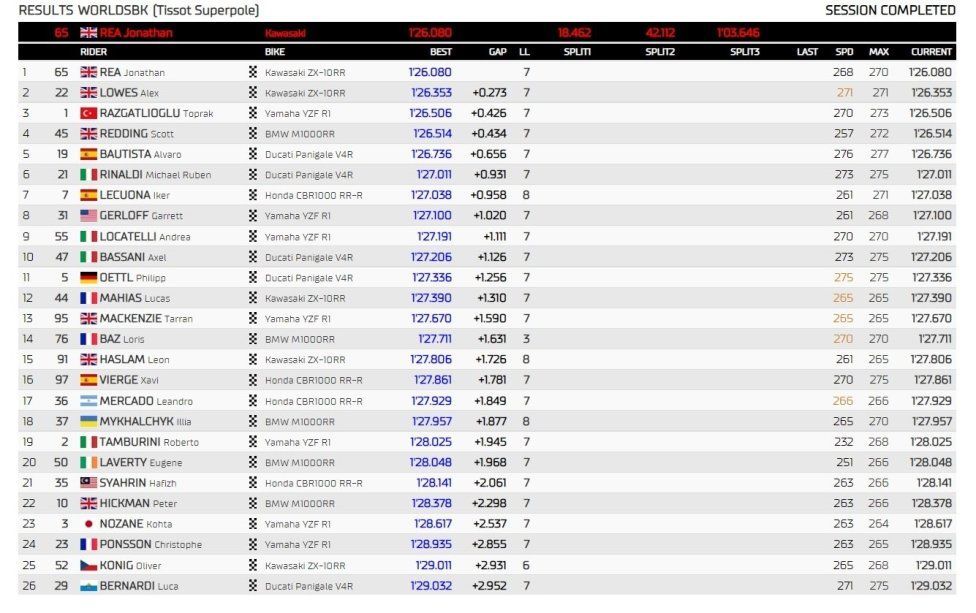Screen dimensions: 976x613
Task: Click the Turkish flag beside RAZGATLIOGLU Toprak
Action: tap(88, 113)
